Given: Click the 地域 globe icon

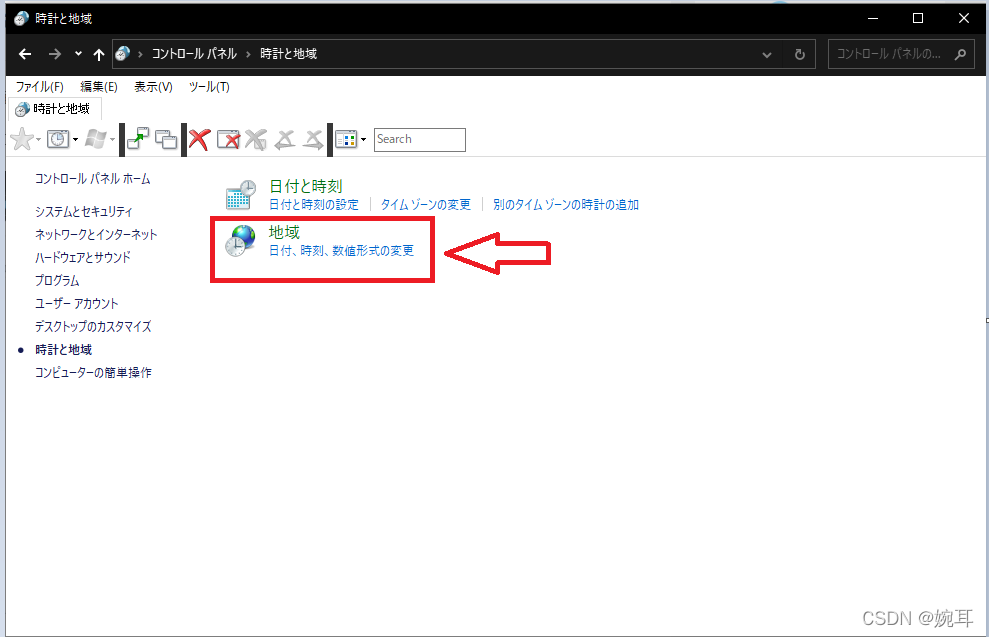Looking at the screenshot, I should tap(239, 240).
